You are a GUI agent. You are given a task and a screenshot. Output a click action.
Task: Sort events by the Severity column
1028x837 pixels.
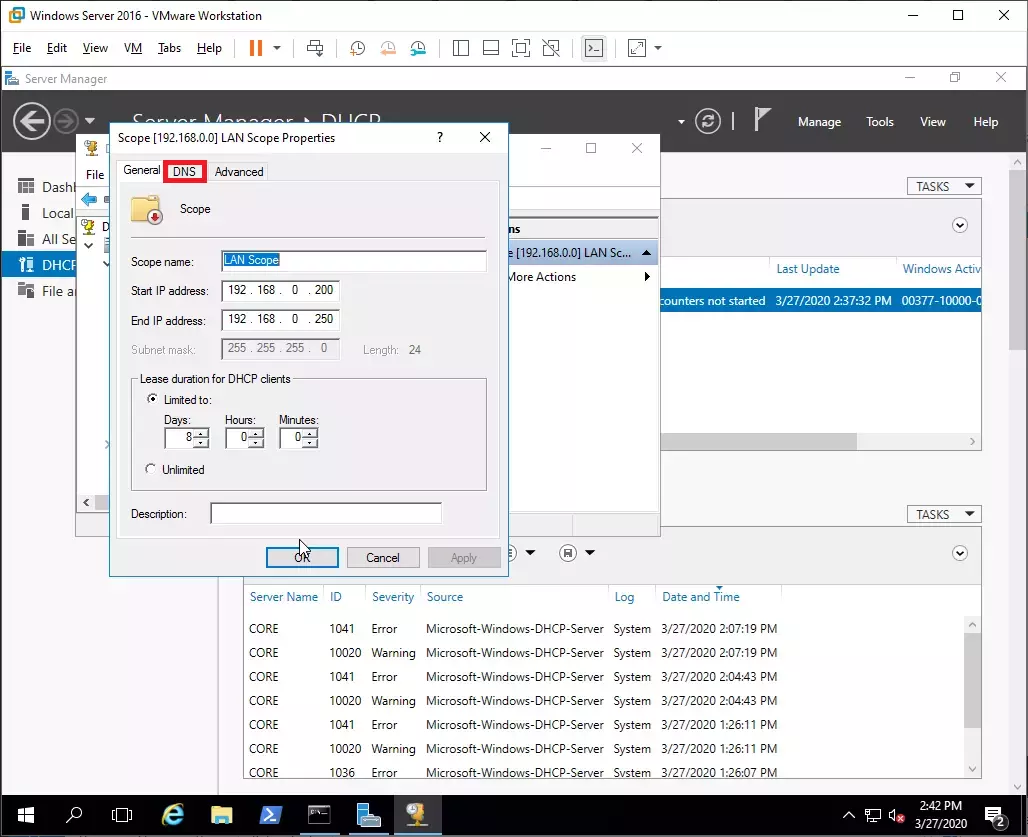point(393,596)
